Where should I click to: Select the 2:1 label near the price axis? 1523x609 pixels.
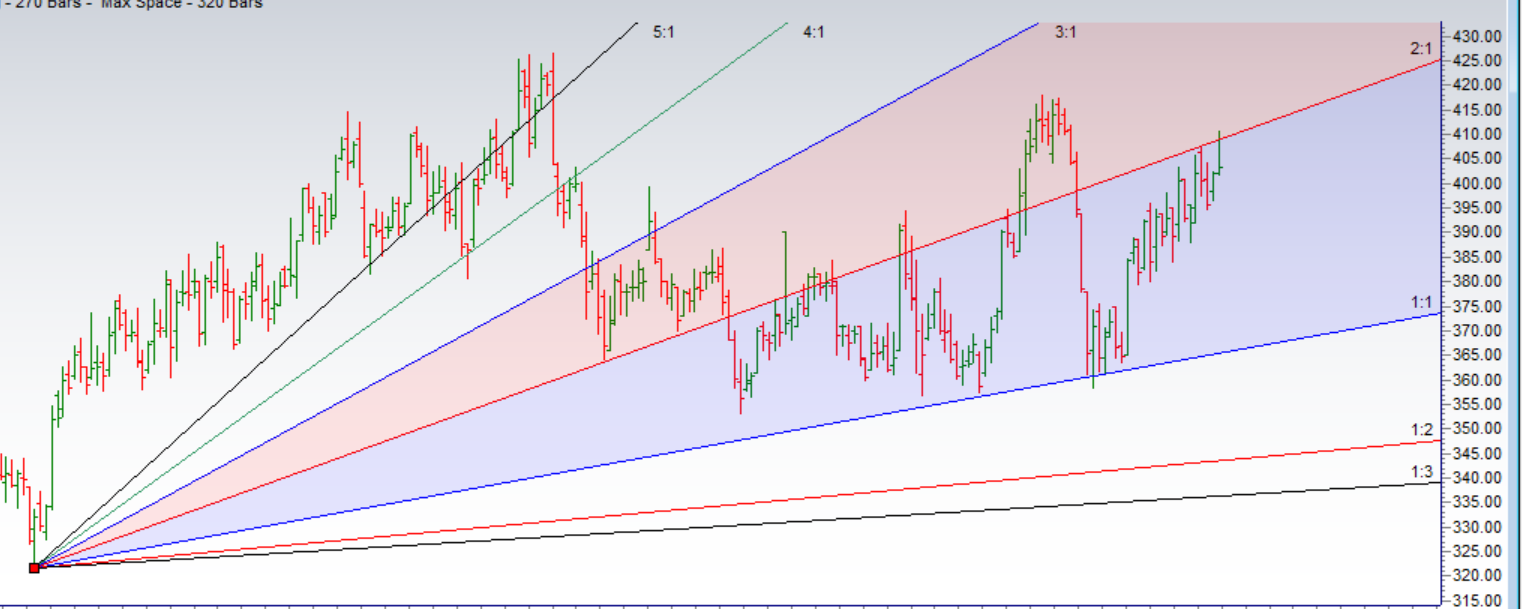1422,48
